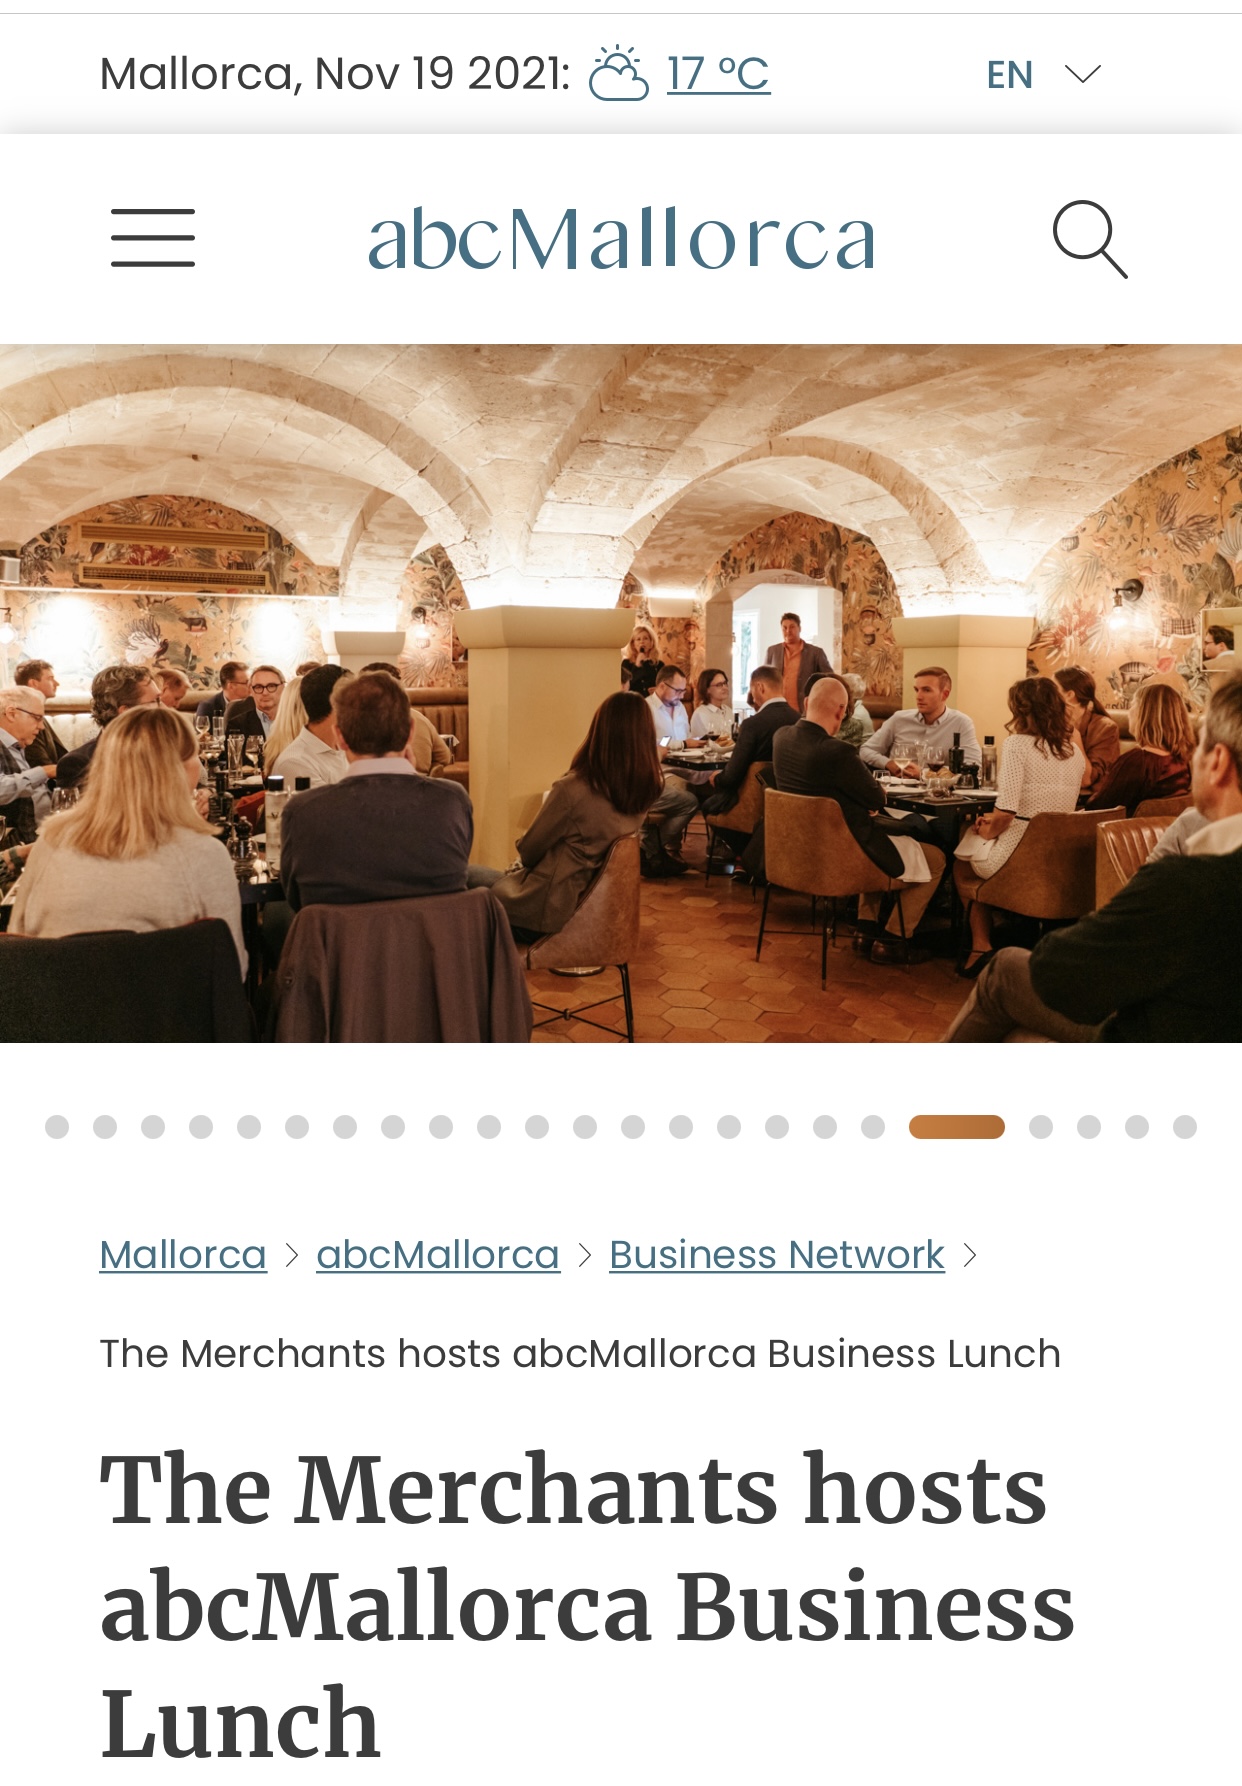Viewport: 1242px width, 1786px height.
Task: Select the second gallery slide dot
Action: pos(105,1127)
